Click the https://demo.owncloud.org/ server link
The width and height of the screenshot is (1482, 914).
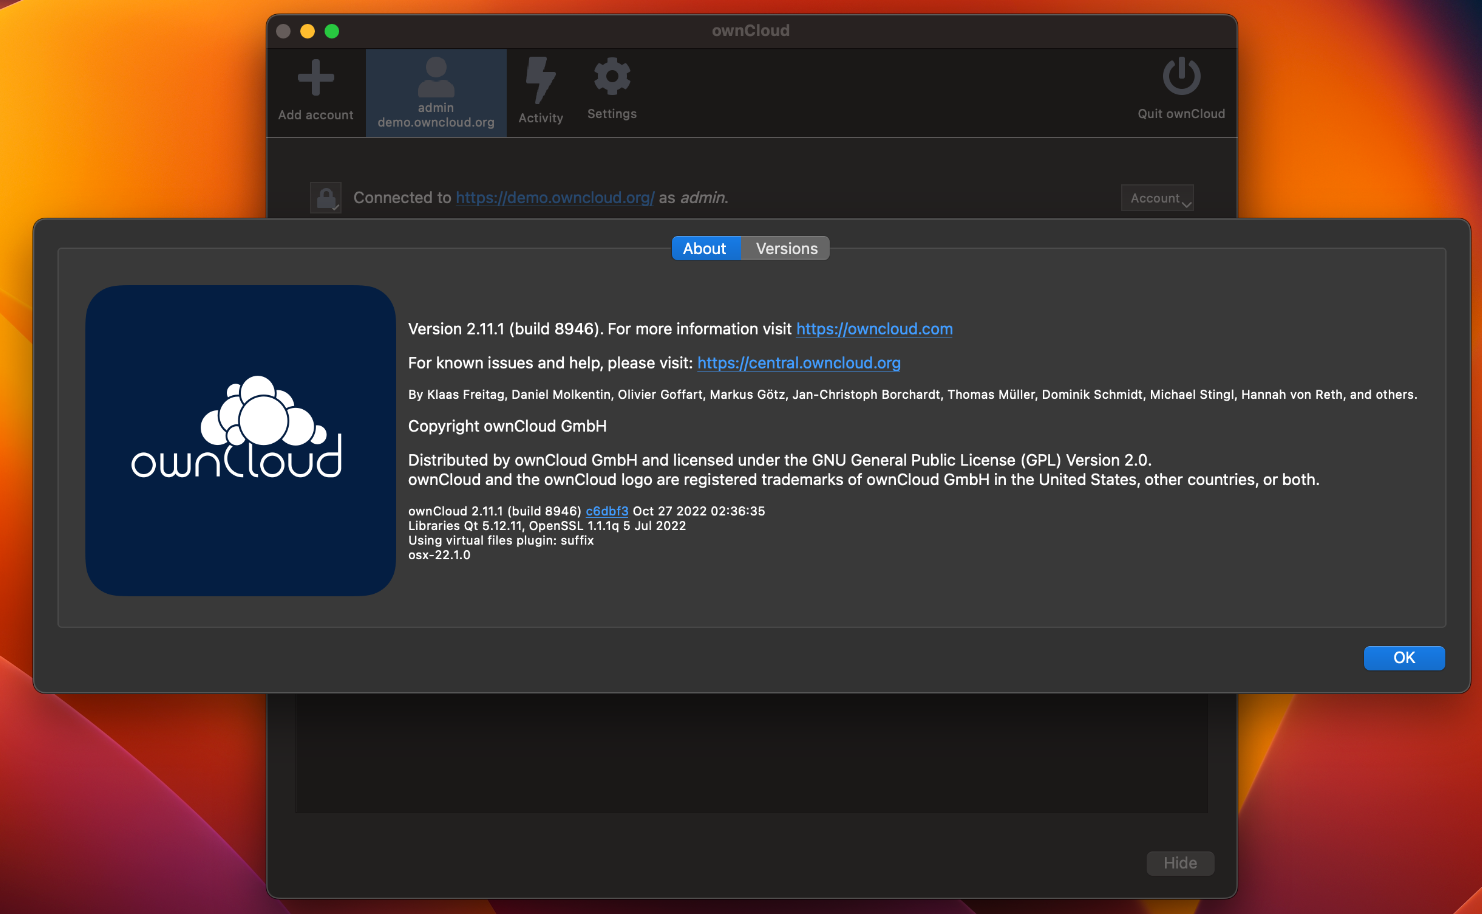coord(555,197)
